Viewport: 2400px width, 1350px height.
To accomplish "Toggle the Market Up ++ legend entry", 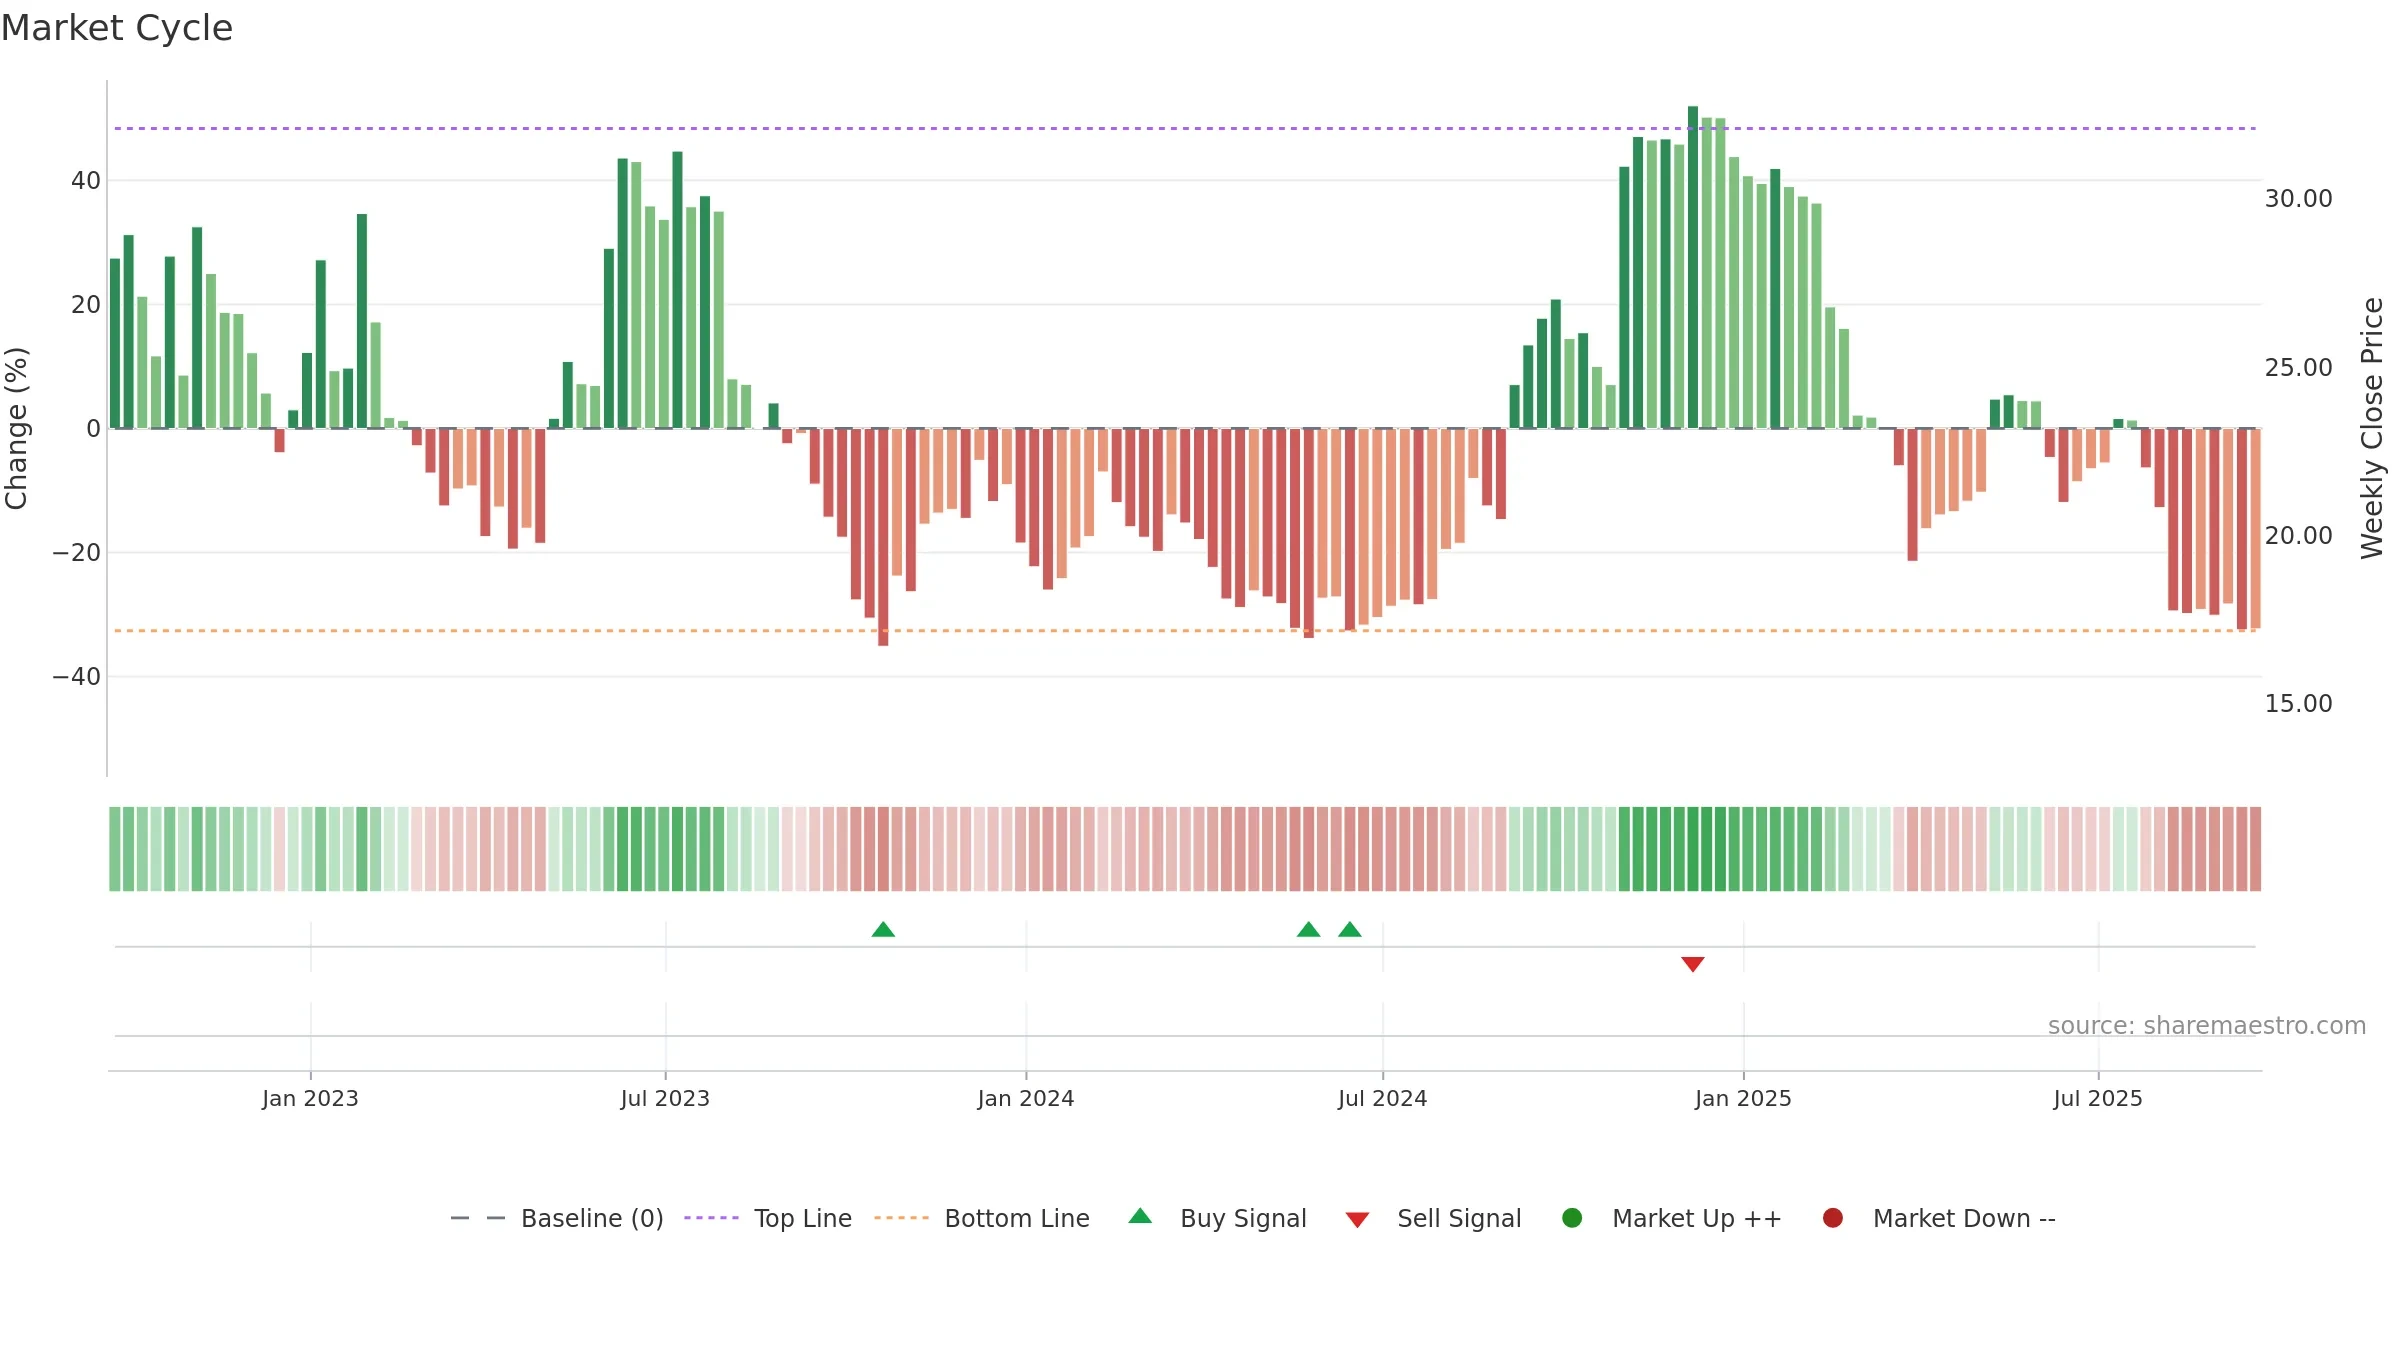I will (1671, 1218).
